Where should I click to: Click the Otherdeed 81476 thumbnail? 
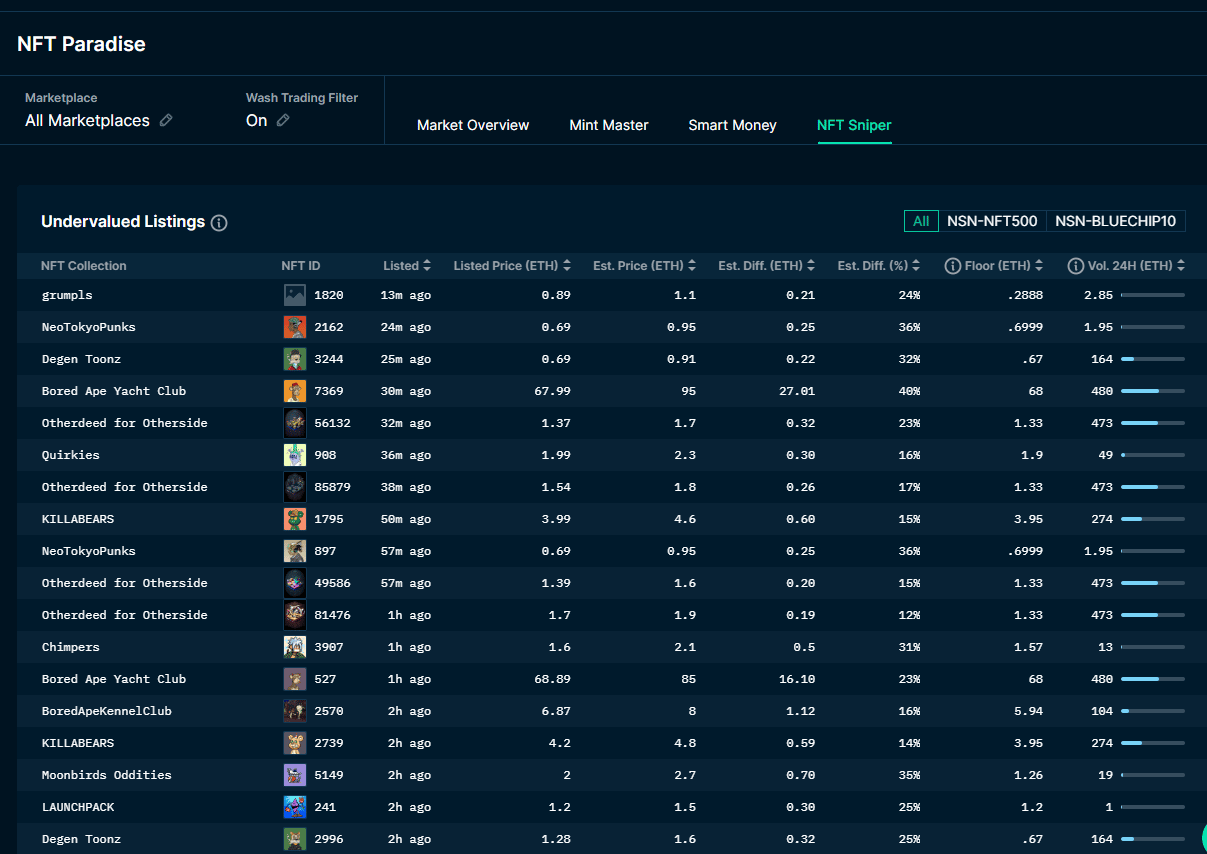(294, 615)
